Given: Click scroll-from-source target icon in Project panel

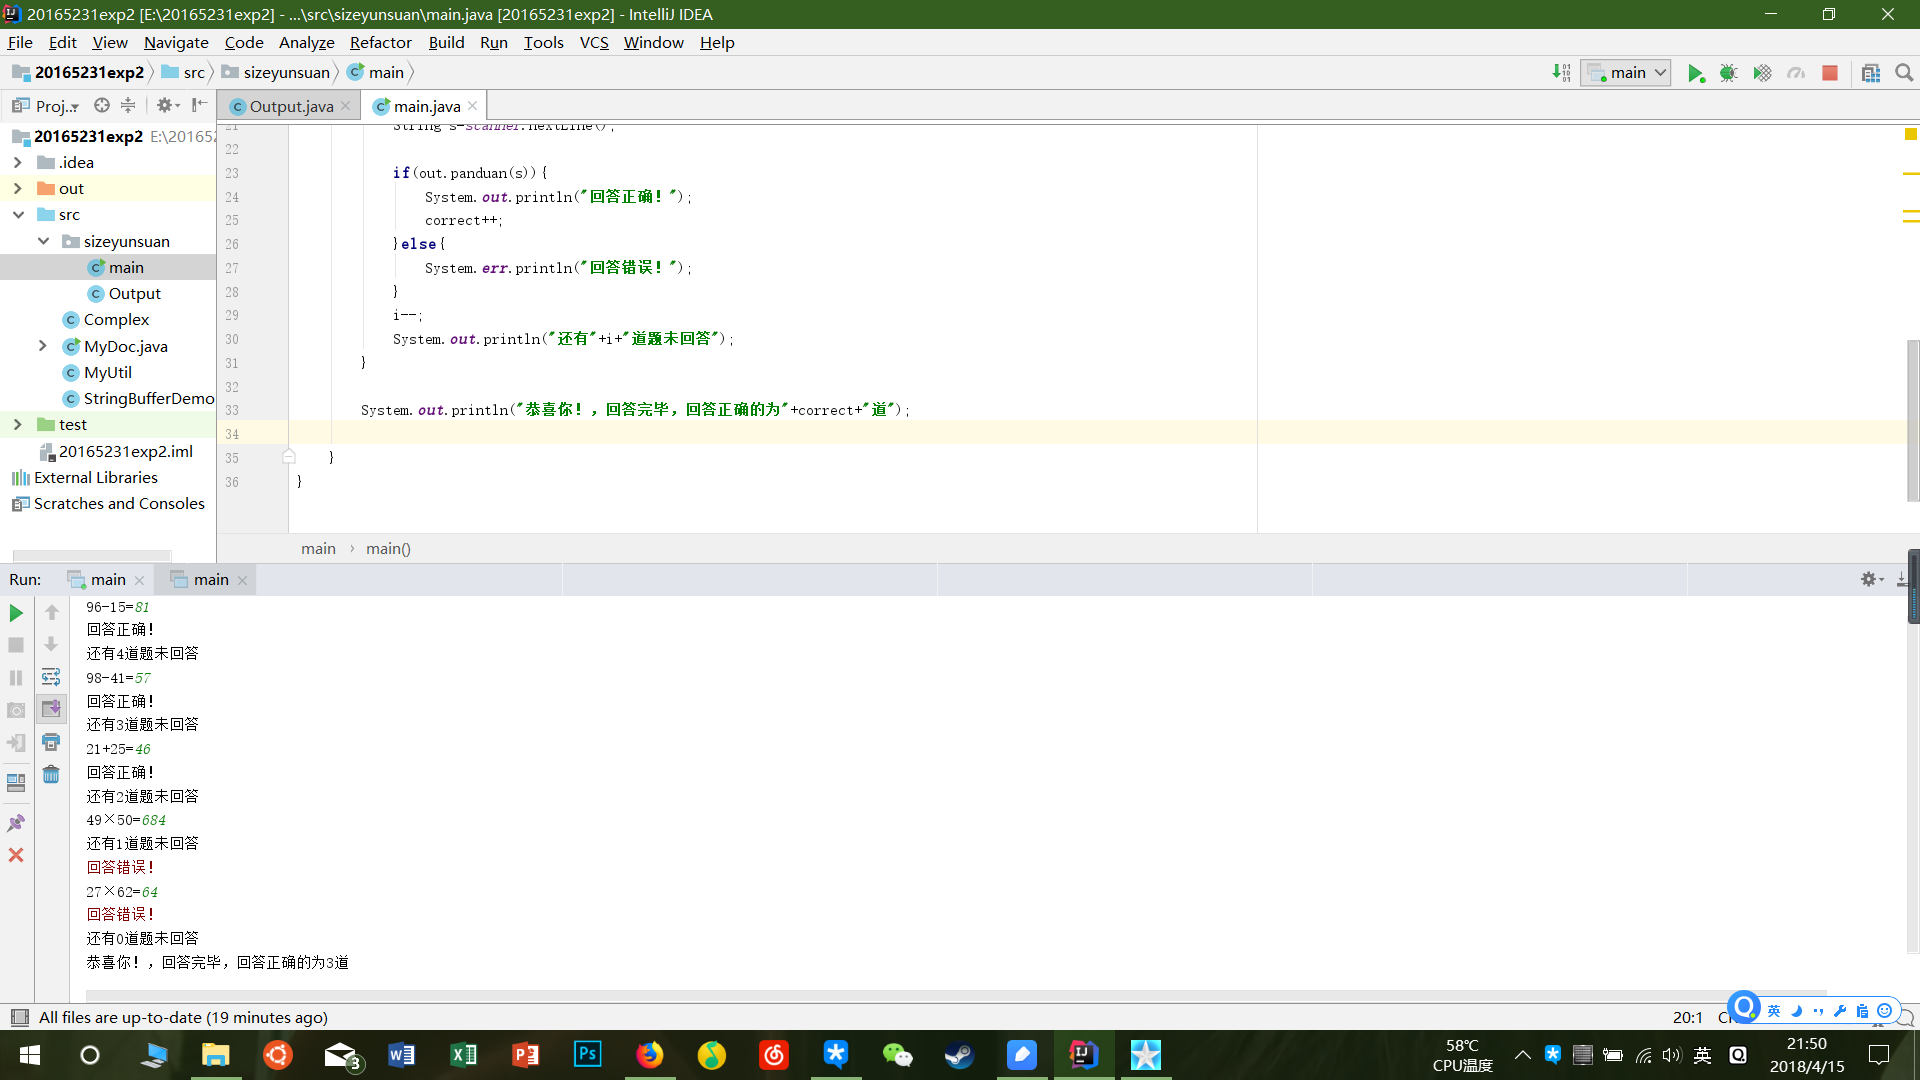Looking at the screenshot, I should (102, 105).
